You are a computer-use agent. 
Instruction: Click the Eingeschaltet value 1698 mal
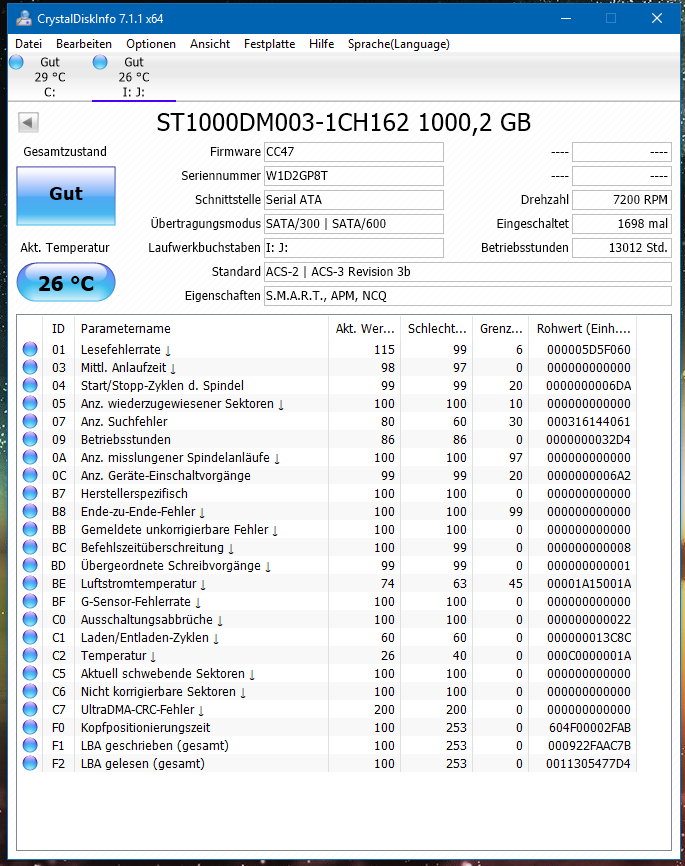(622, 224)
